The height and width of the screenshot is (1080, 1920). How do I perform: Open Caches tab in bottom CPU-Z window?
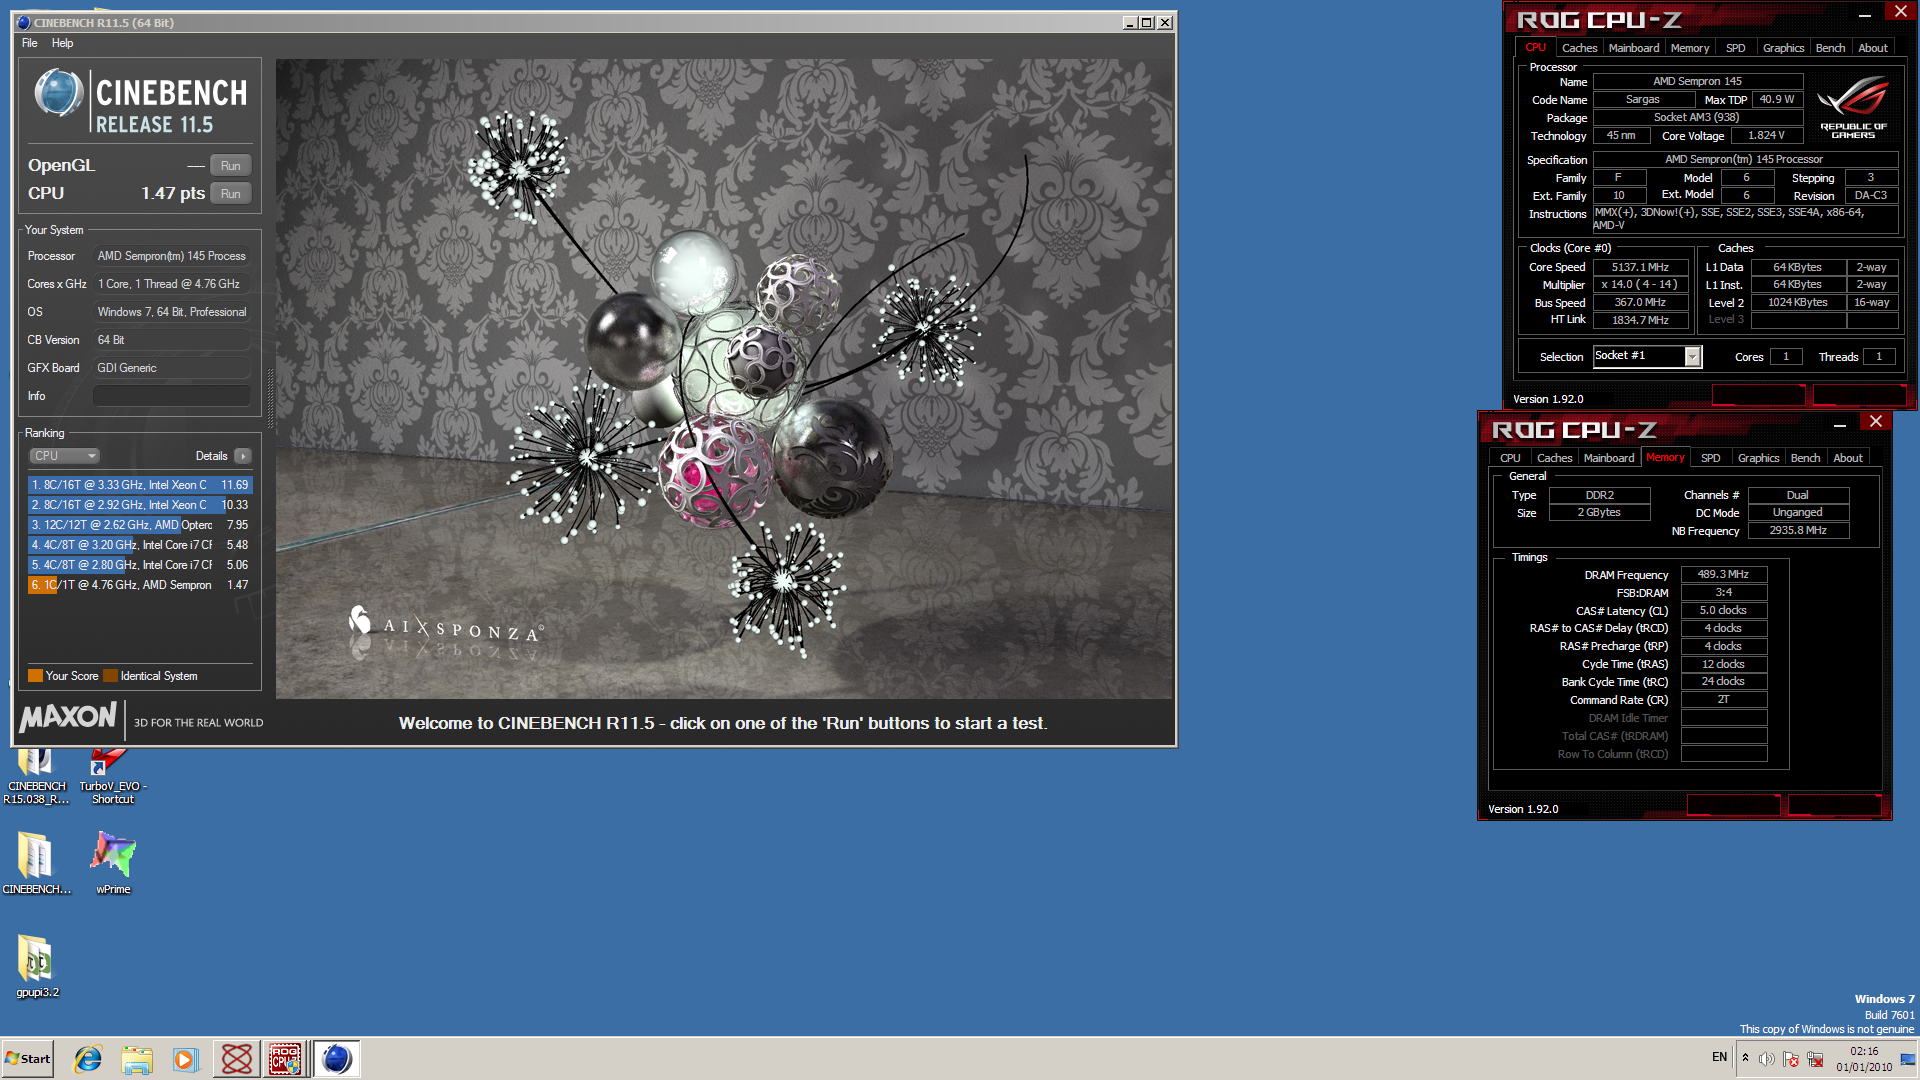click(x=1554, y=458)
